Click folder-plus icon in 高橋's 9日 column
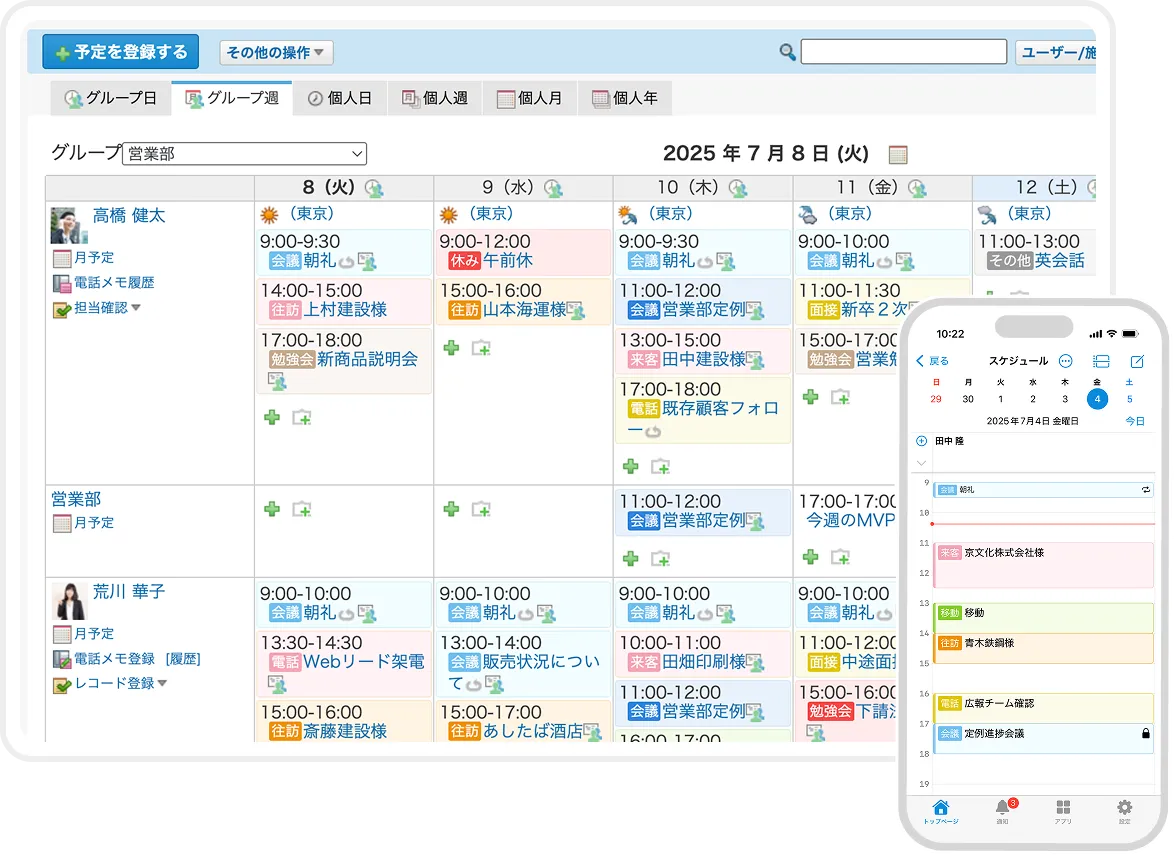The width and height of the screenshot is (1174, 862). click(481, 348)
